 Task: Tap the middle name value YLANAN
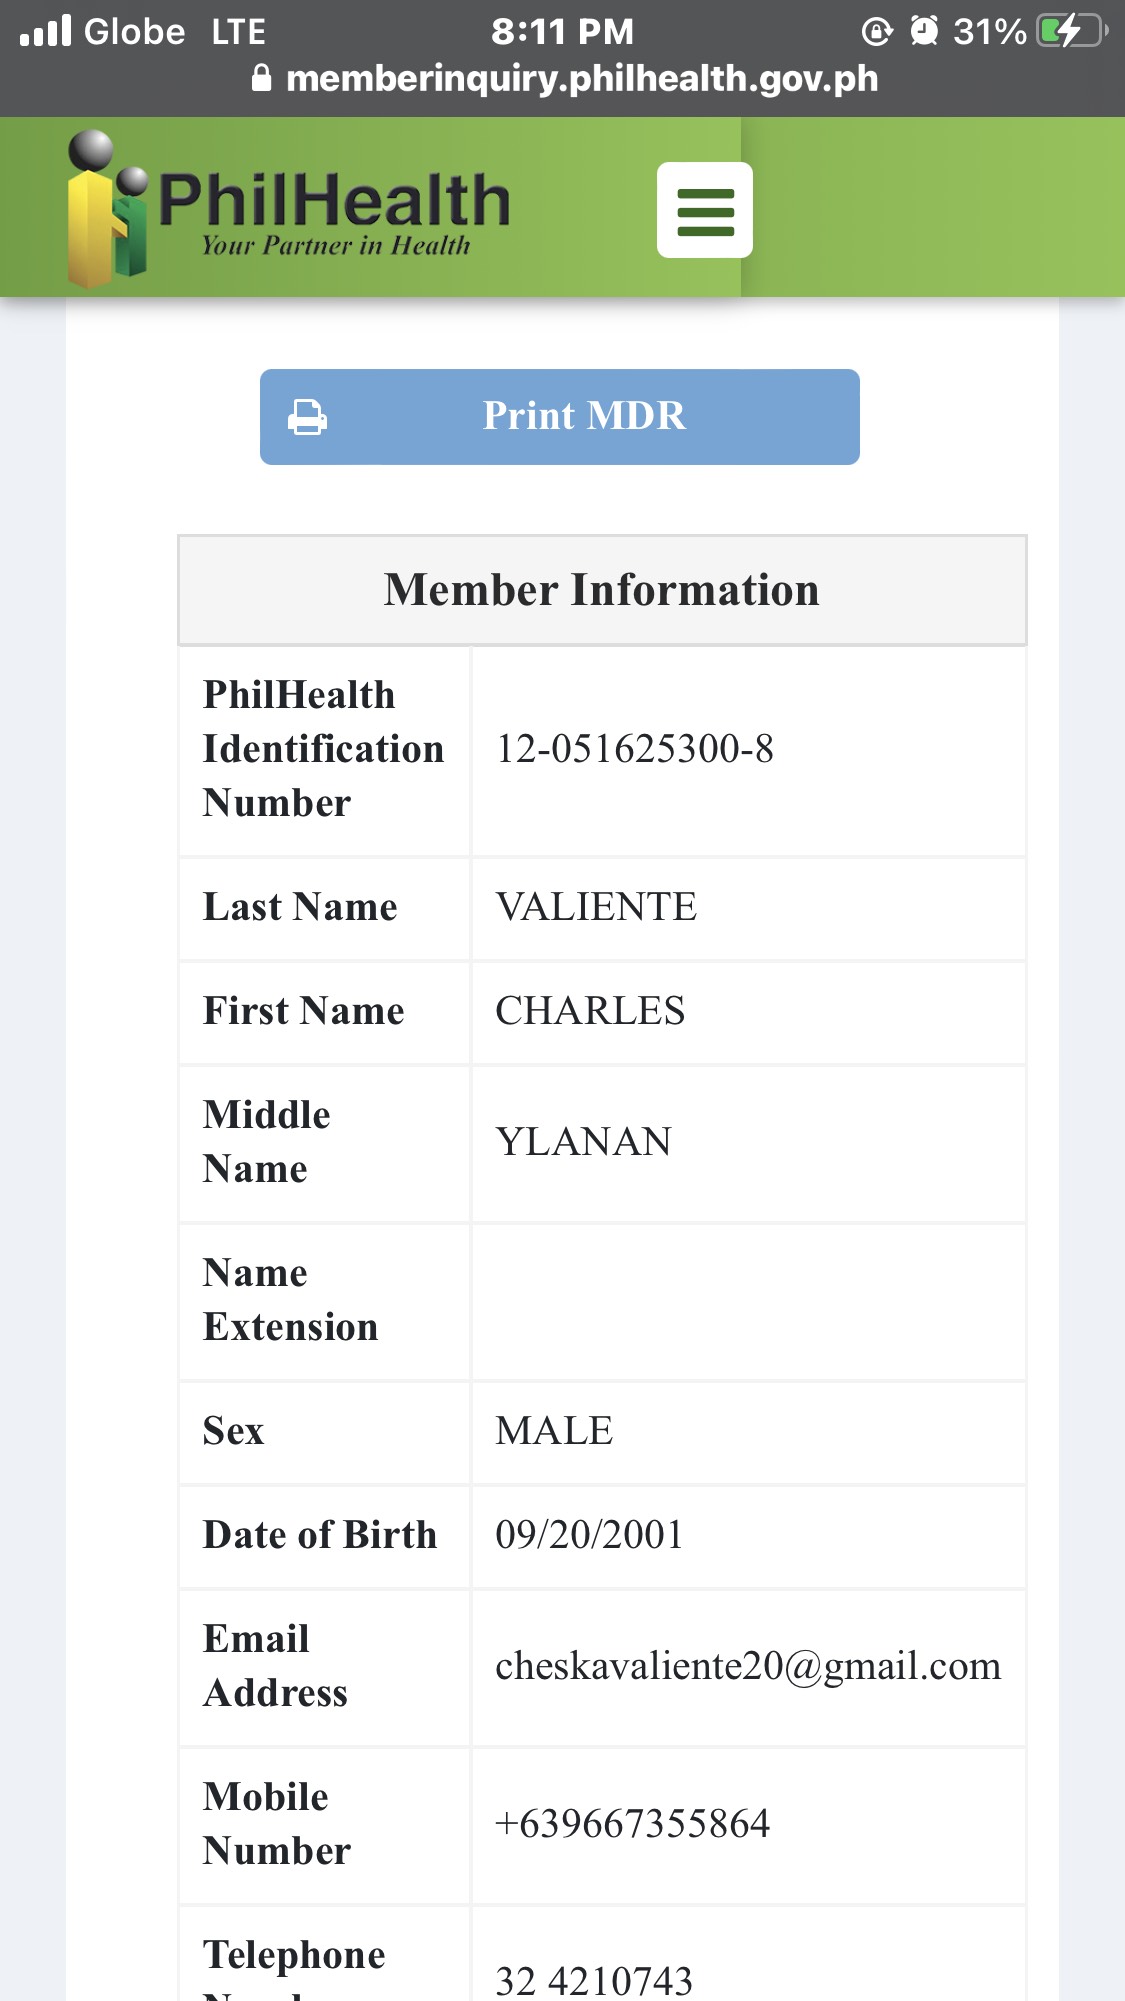(x=583, y=1142)
